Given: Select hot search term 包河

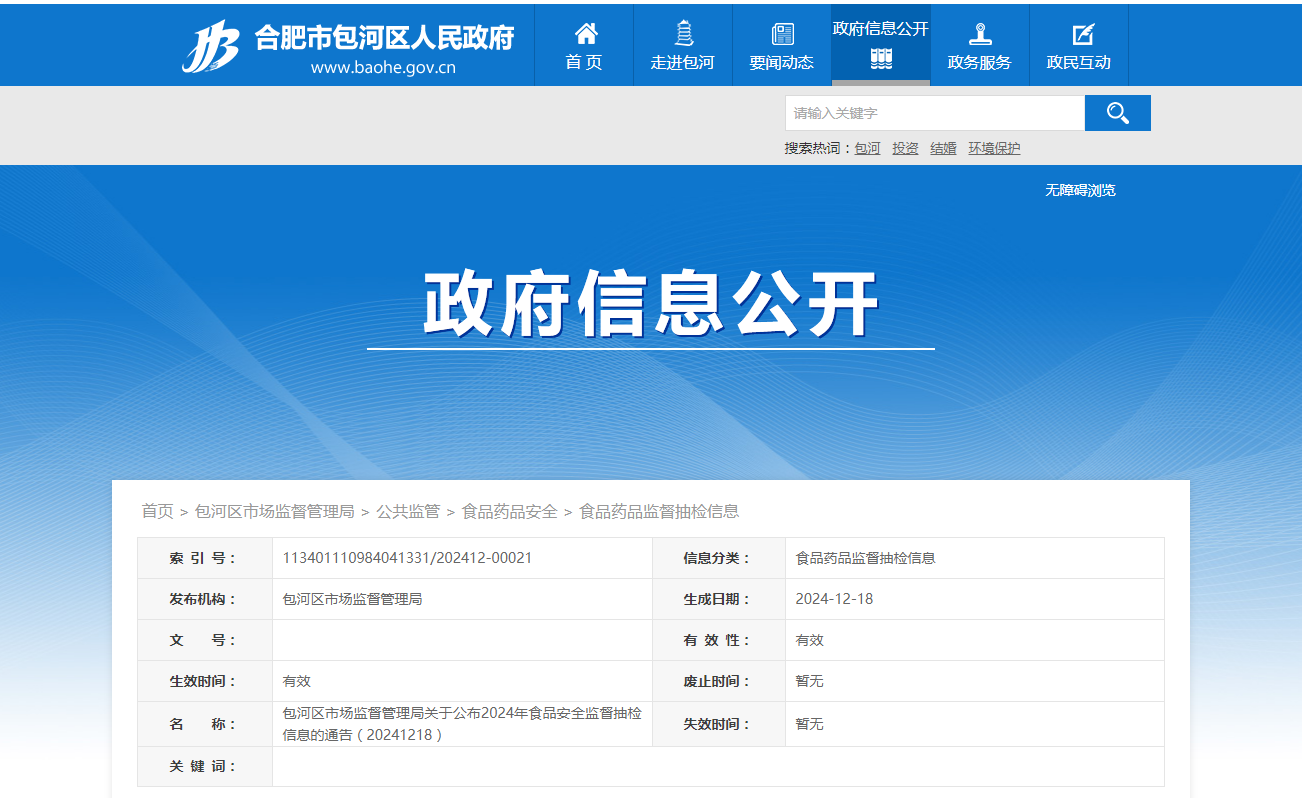Looking at the screenshot, I should pos(867,148).
